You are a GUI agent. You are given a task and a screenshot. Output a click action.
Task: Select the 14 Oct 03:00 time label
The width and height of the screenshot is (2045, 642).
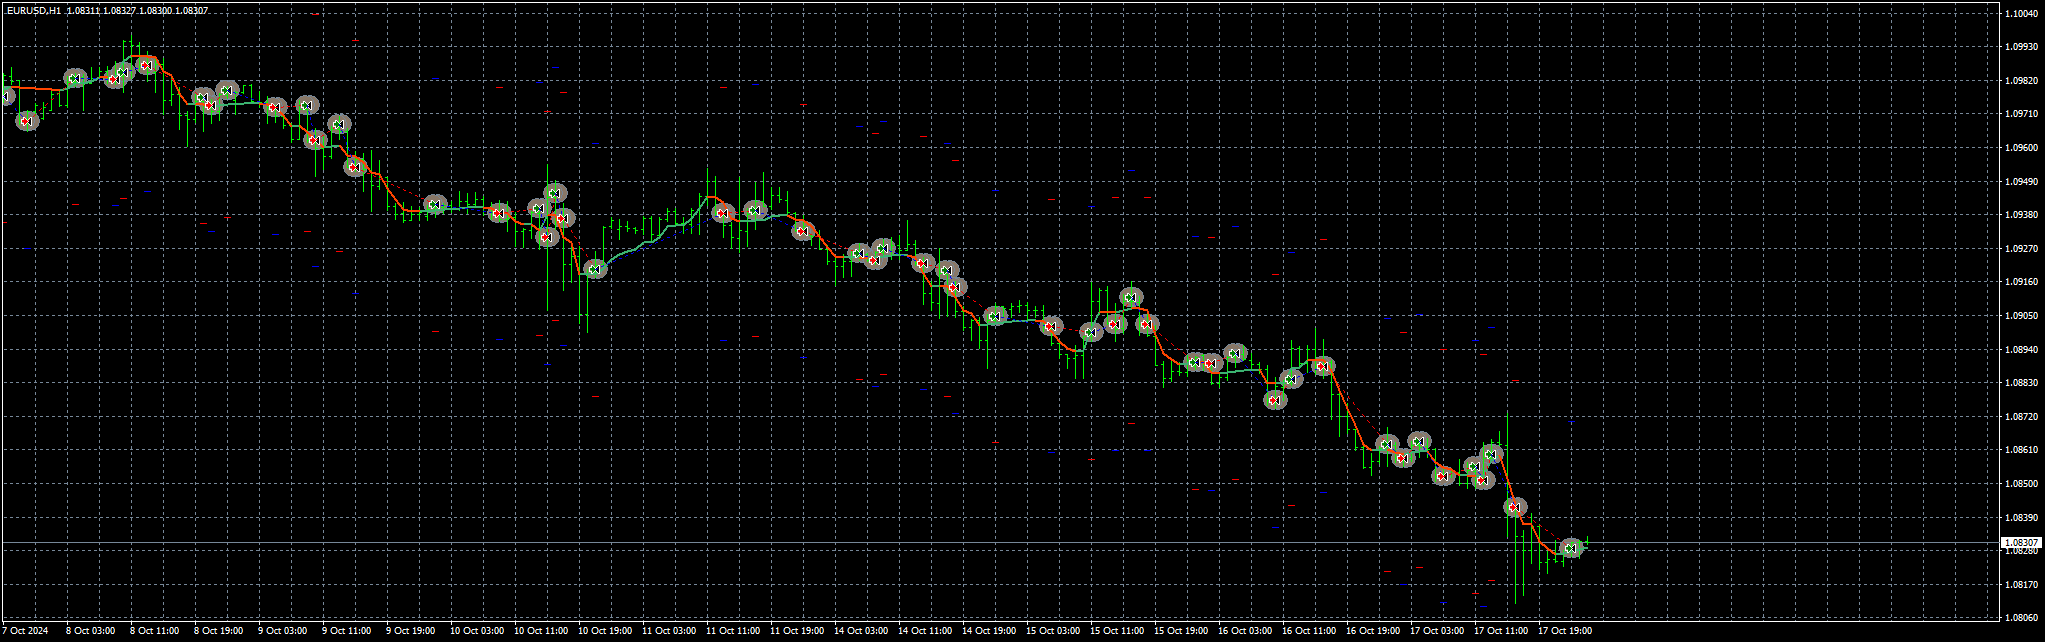tap(861, 631)
